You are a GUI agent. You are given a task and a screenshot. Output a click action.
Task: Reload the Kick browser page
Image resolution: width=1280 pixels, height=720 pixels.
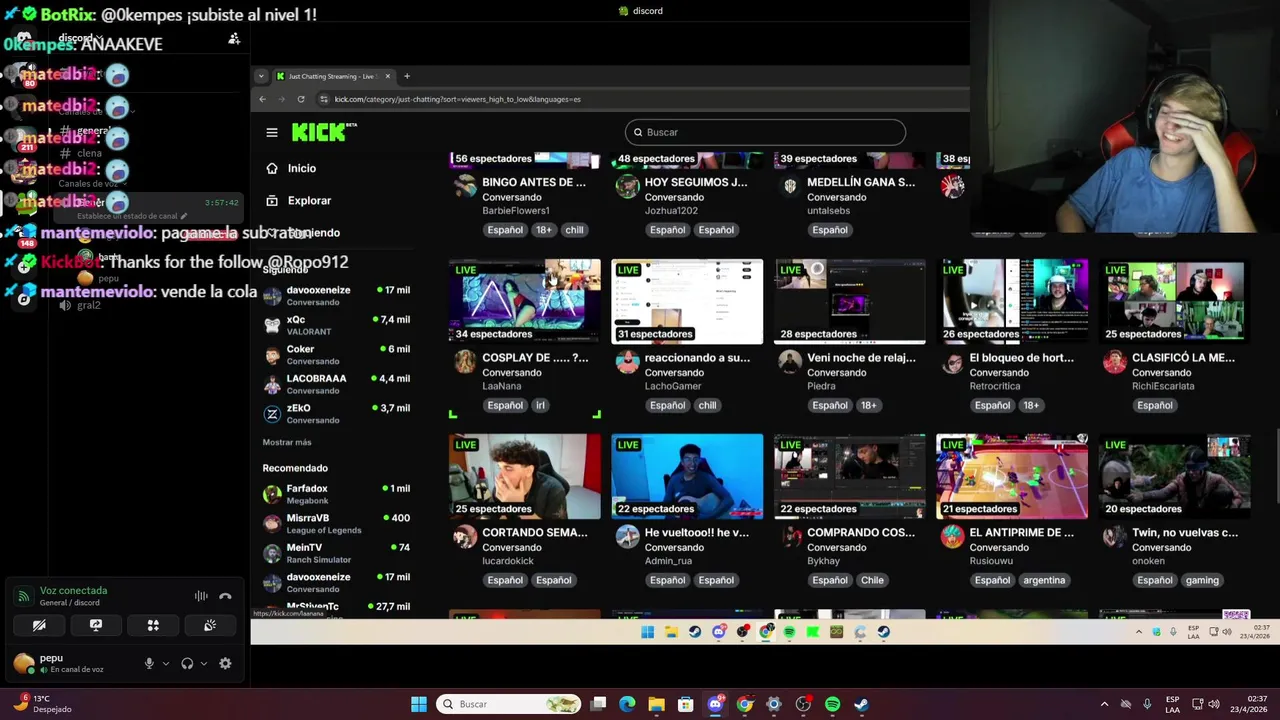300,99
